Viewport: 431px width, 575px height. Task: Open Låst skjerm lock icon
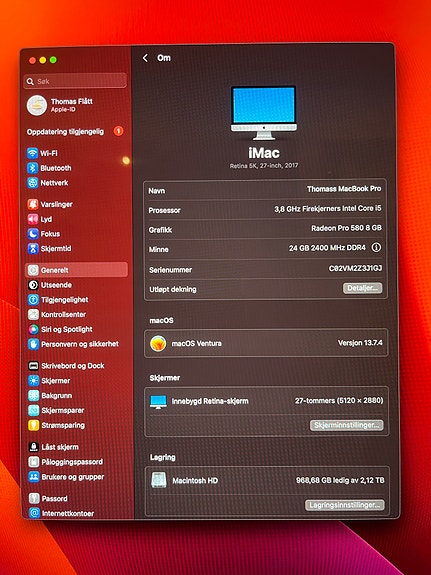pos(34,447)
